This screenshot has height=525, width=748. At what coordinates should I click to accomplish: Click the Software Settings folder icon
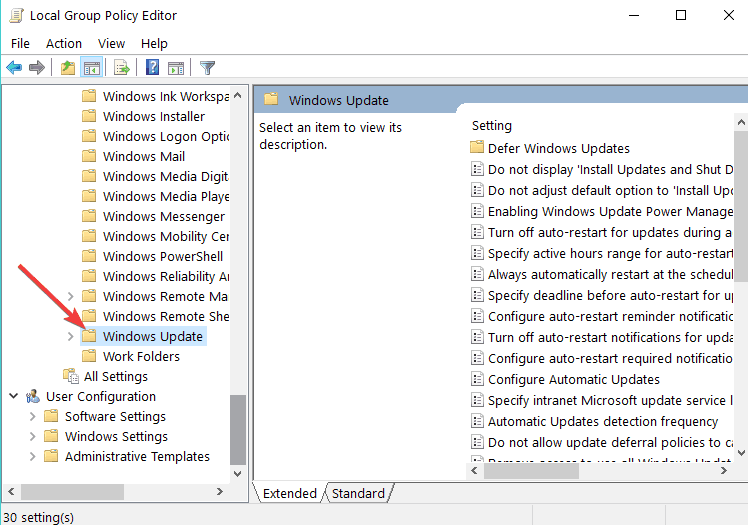[51, 416]
